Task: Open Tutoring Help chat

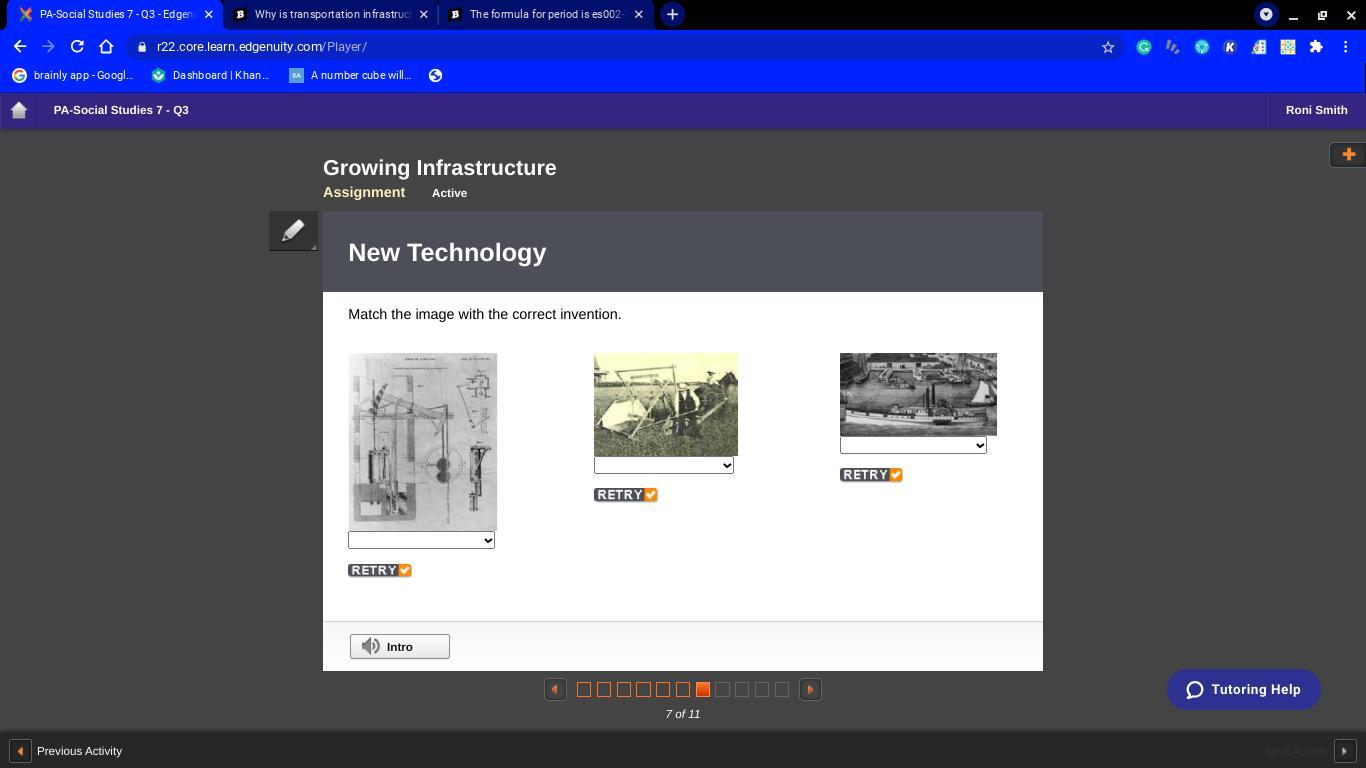Action: (x=1243, y=689)
